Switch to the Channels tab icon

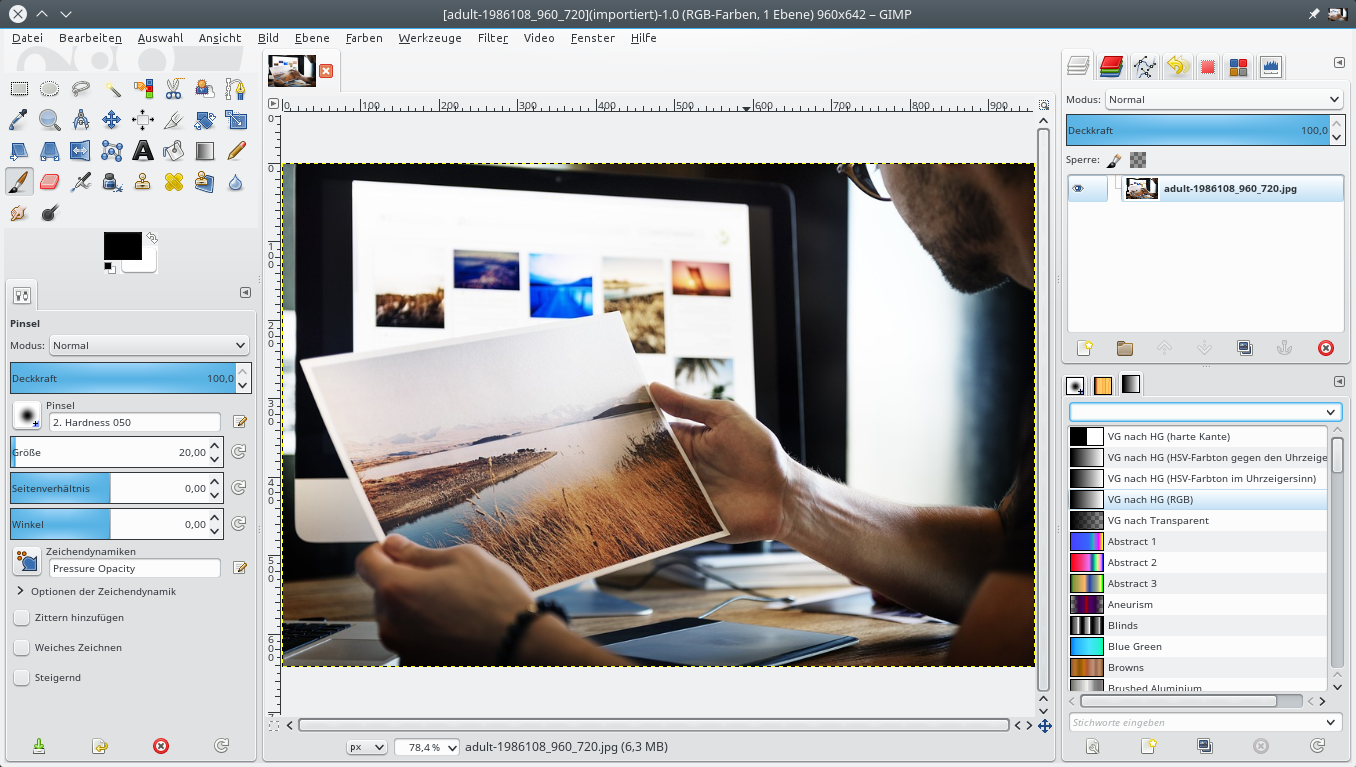click(1109, 66)
